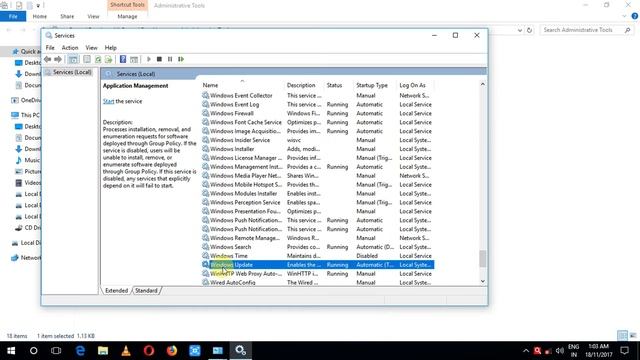Open Services File menu

[50, 48]
